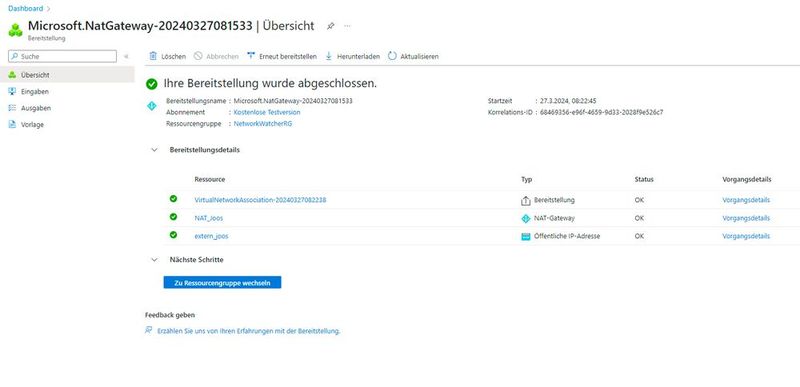Click Zu Ressourcengruppe wechseln button
Image resolution: width=800 pixels, height=387 pixels.
coord(222,282)
